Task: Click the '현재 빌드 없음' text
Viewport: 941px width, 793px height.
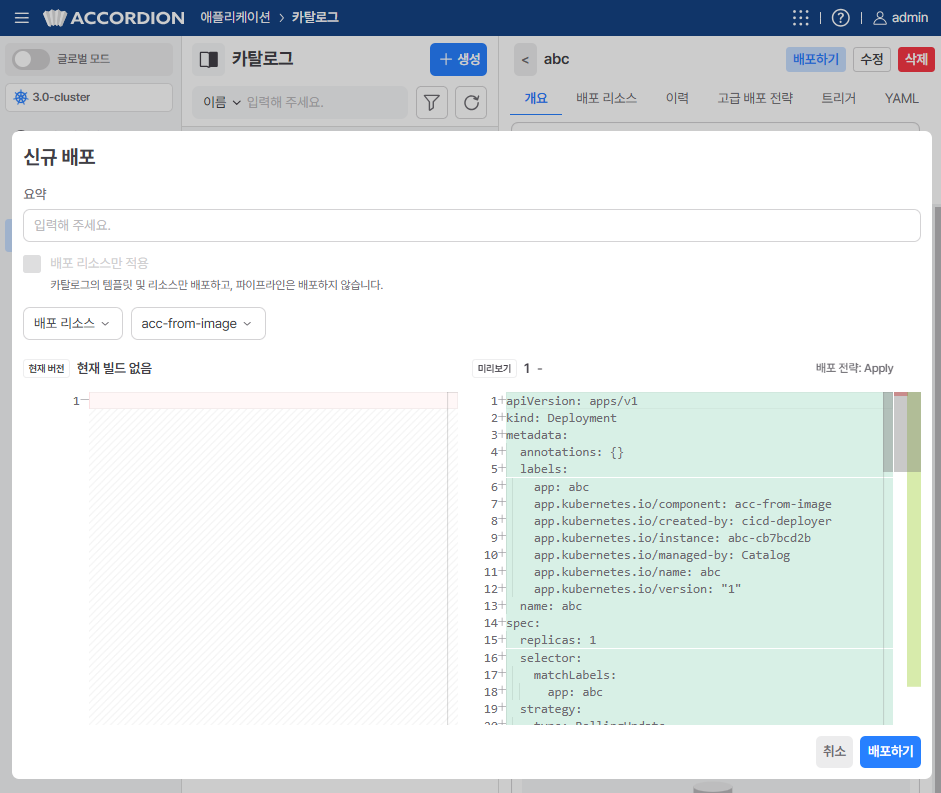Action: click(114, 369)
